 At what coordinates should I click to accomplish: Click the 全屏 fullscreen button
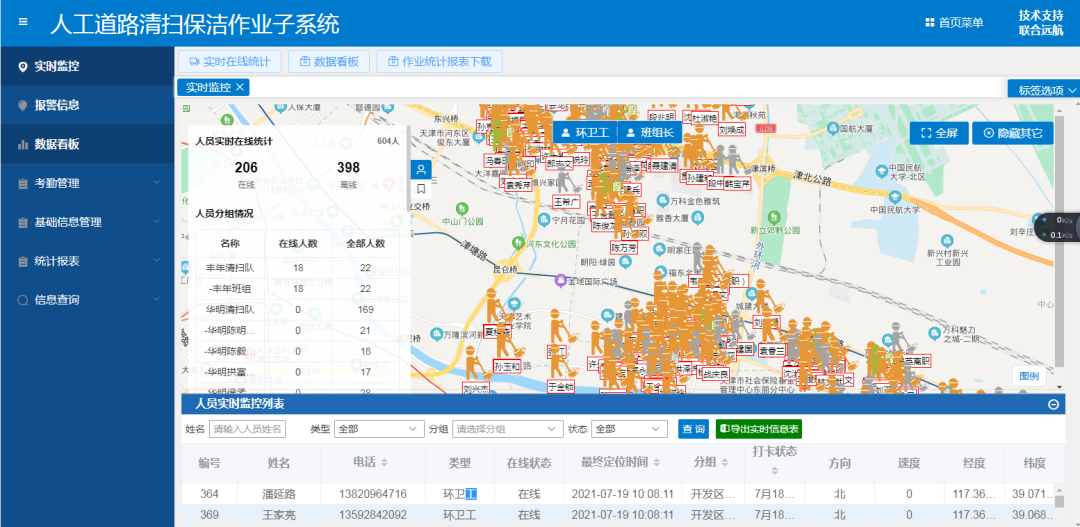(x=939, y=133)
